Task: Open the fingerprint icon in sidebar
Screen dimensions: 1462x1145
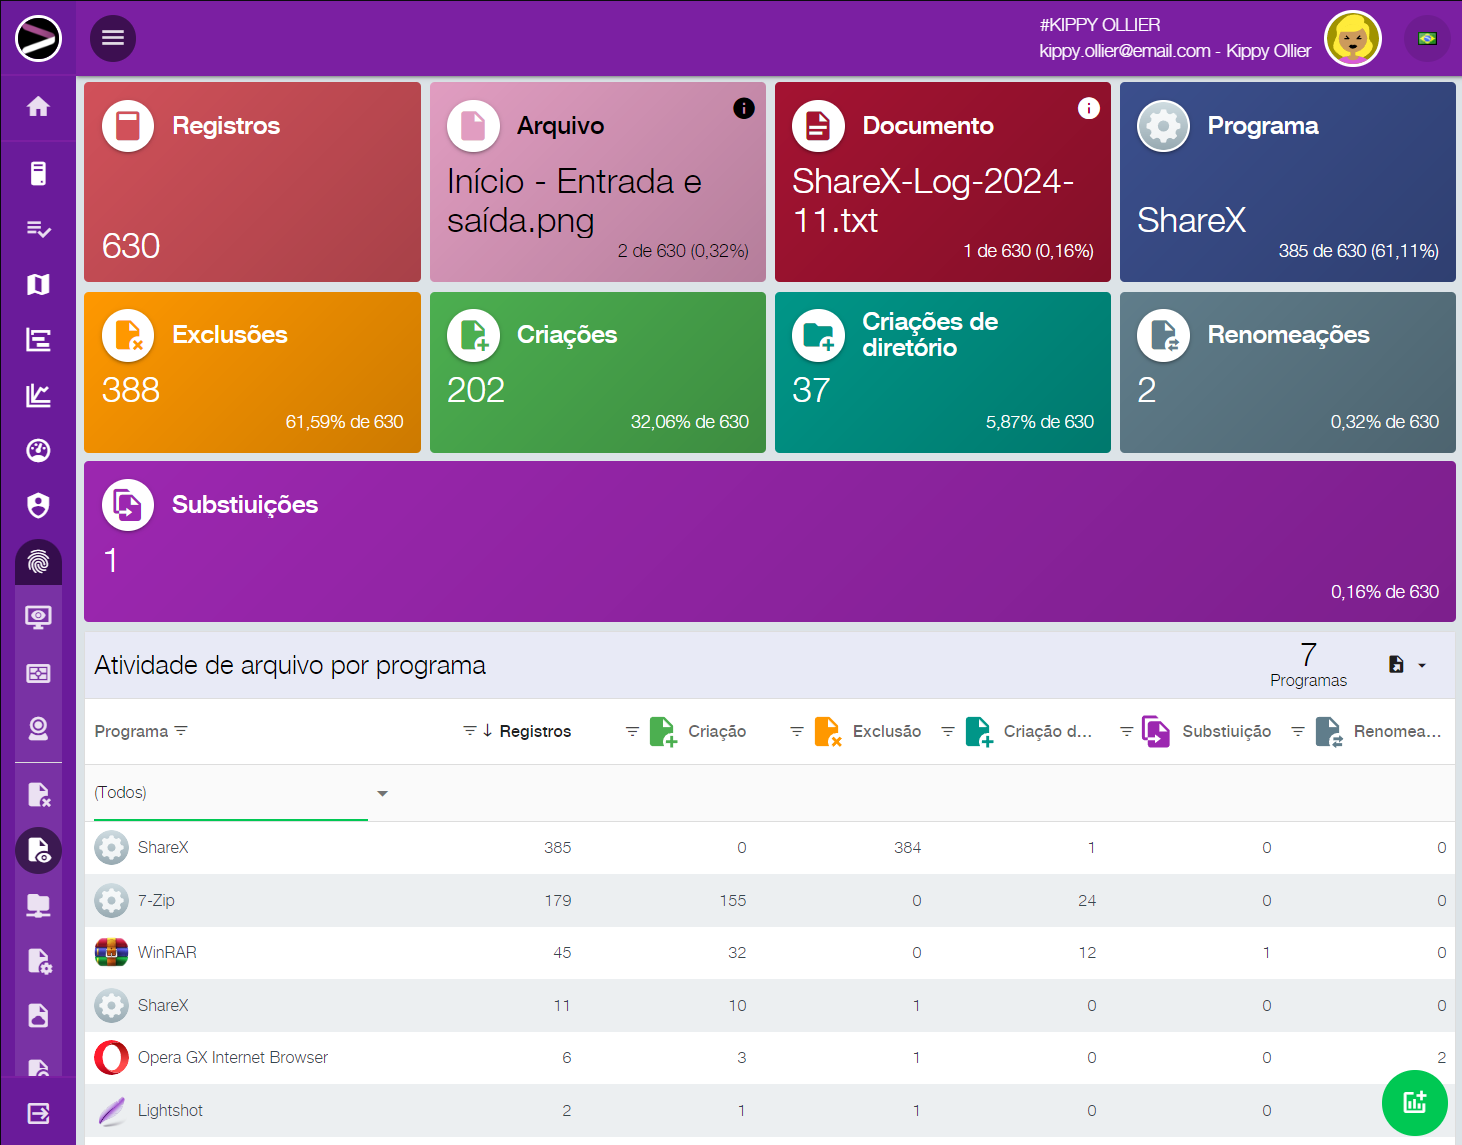Action: coord(38,562)
